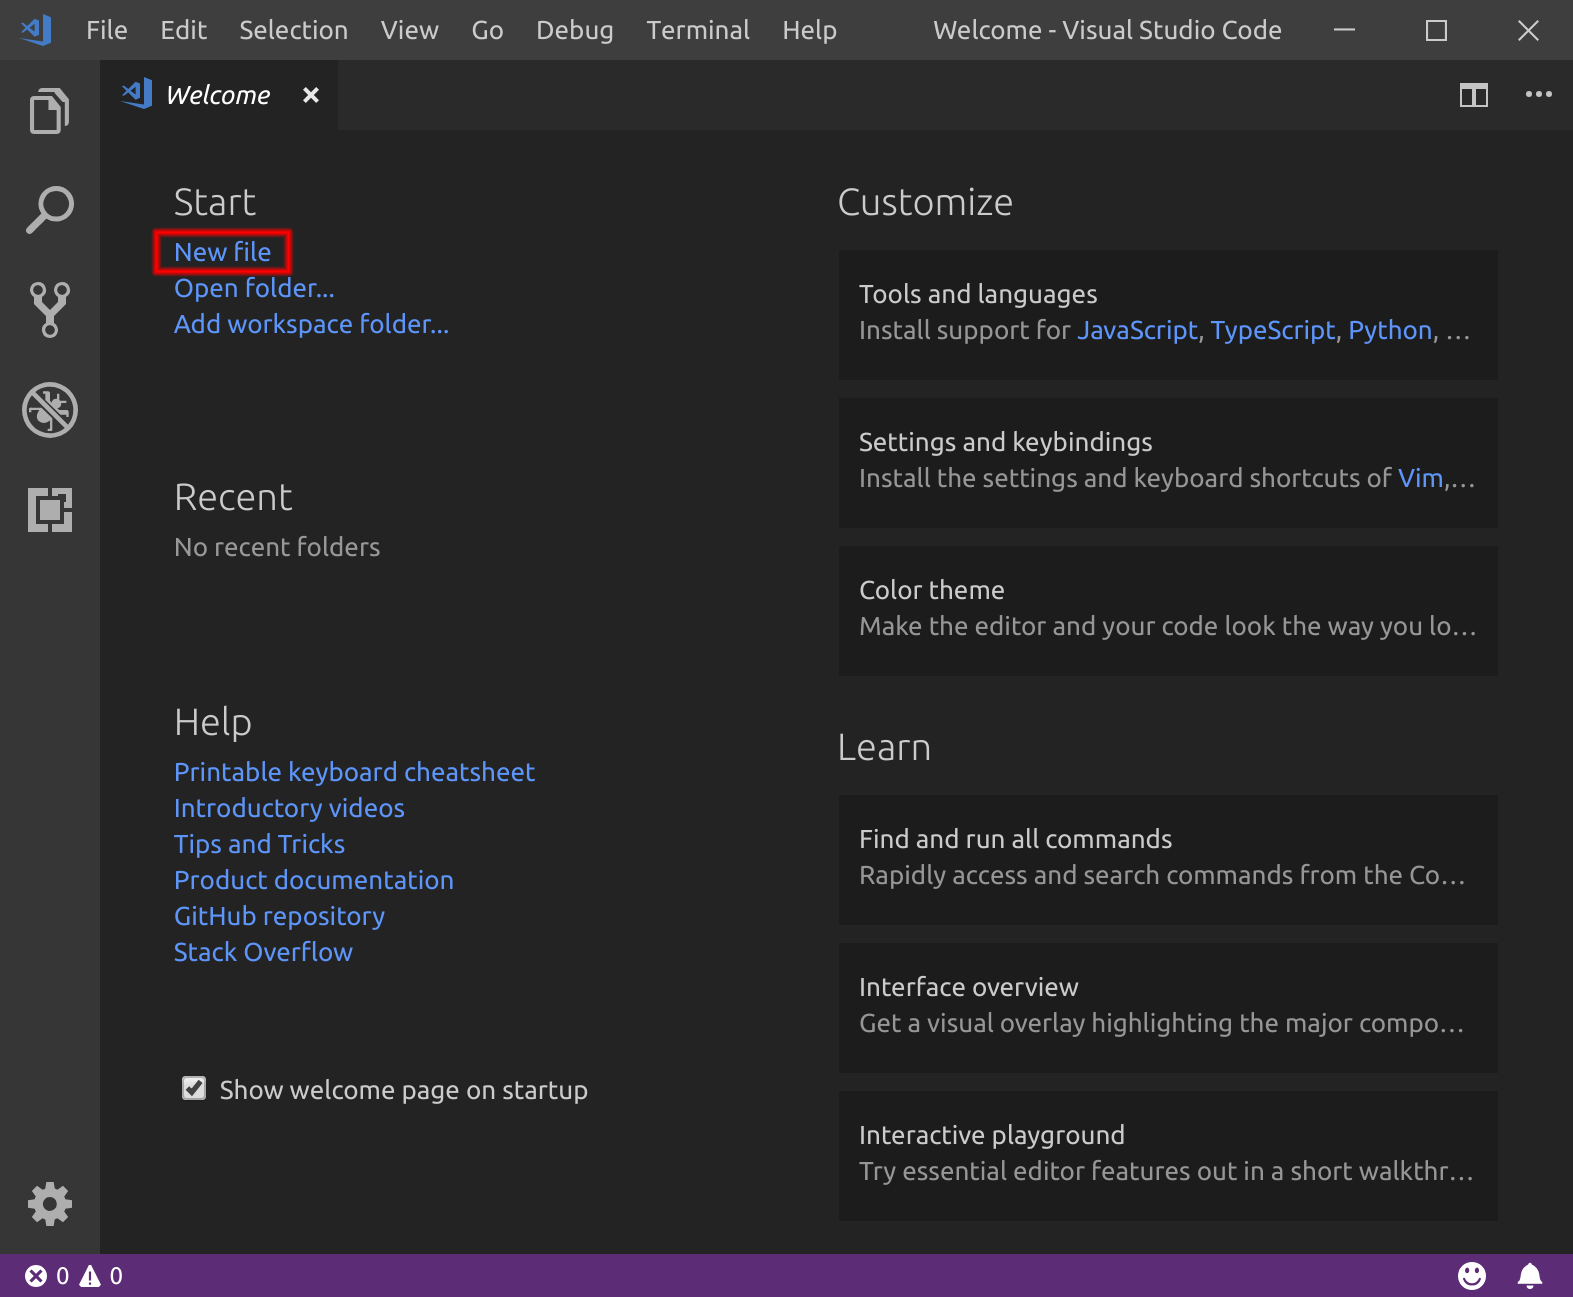The width and height of the screenshot is (1573, 1297).
Task: Open the Source Control view
Action: (49, 310)
